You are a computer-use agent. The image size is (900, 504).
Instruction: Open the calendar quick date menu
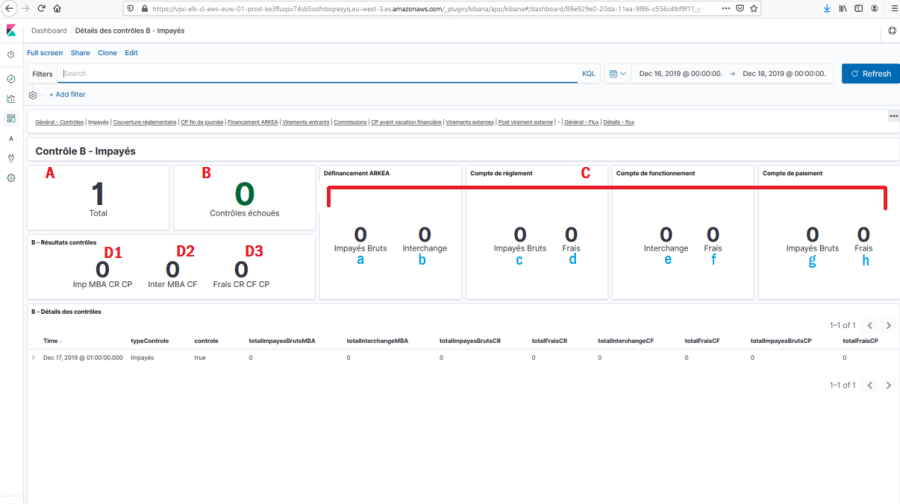[616, 74]
